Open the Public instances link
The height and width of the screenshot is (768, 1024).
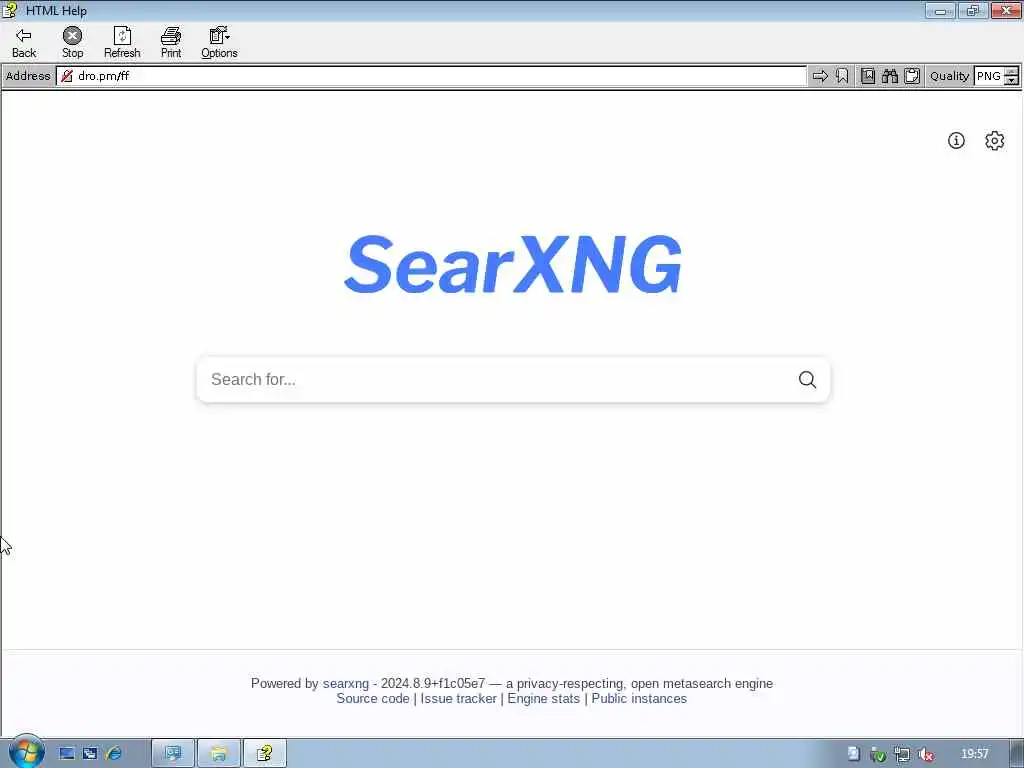(x=639, y=698)
